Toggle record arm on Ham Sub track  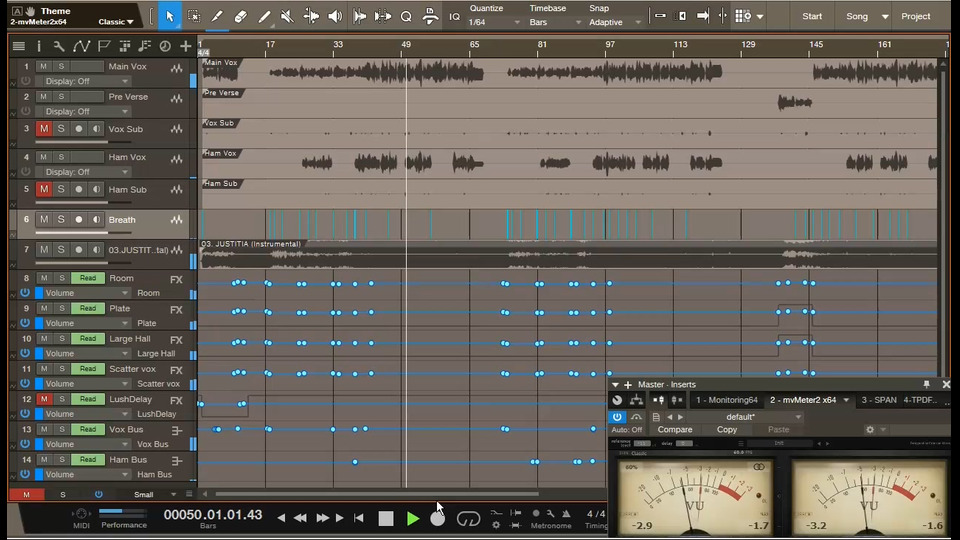[x=78, y=189]
